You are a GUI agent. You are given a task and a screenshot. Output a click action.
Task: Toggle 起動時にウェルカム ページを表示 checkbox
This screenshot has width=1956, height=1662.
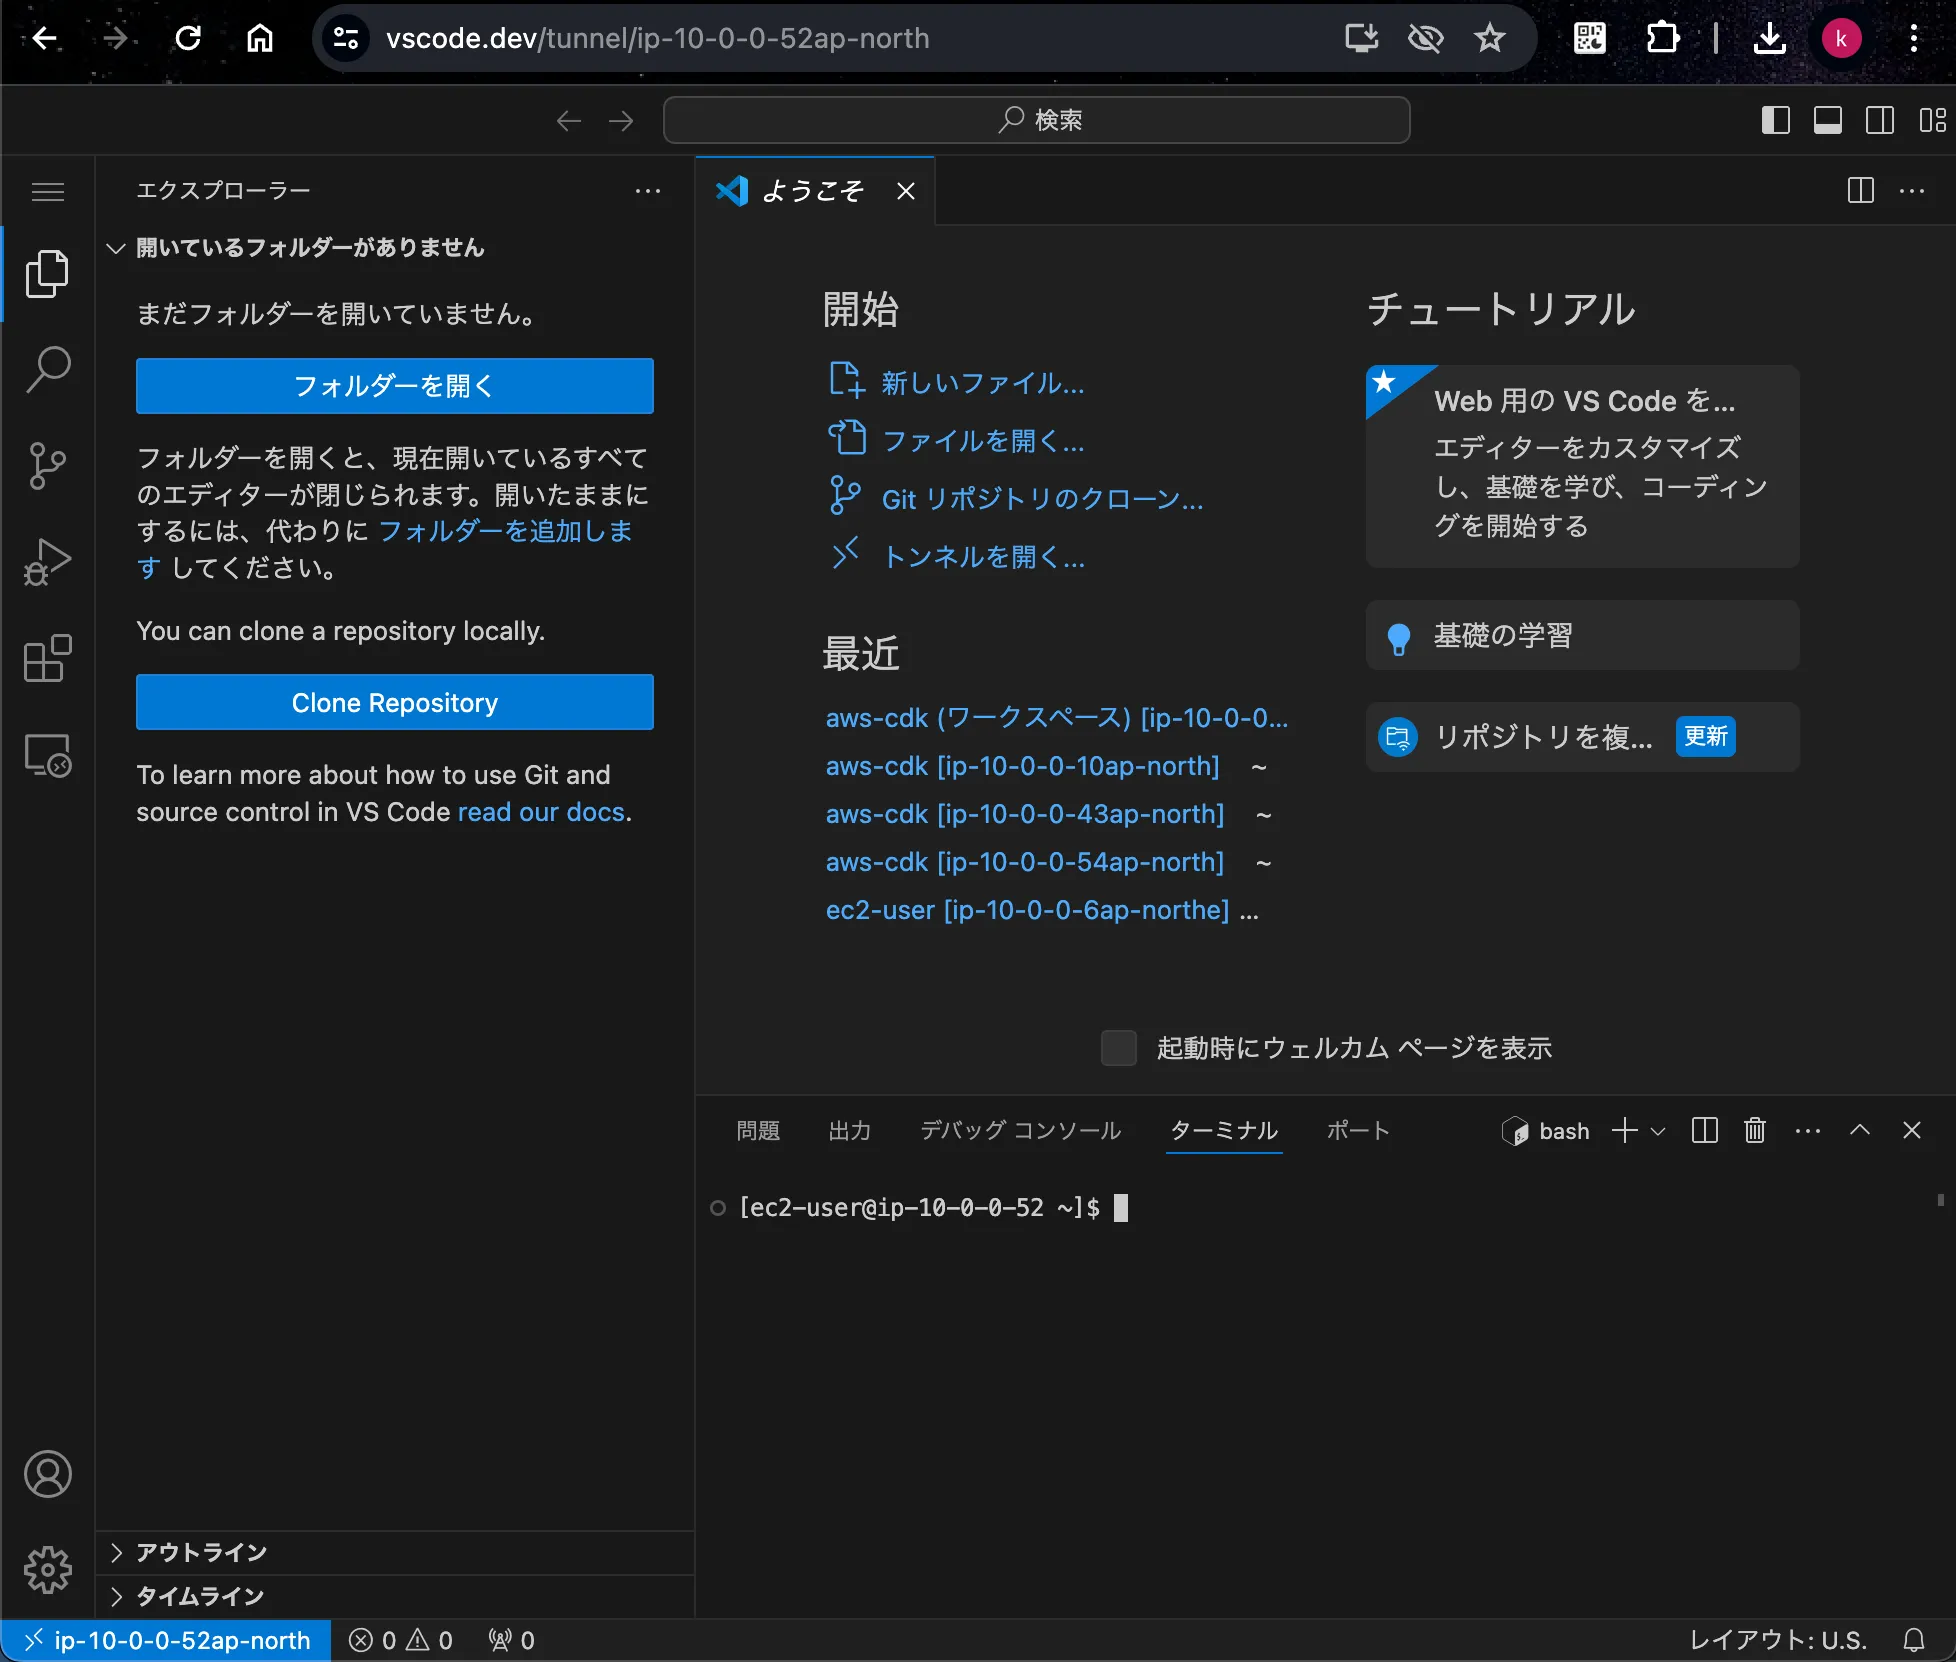pos(1119,1048)
